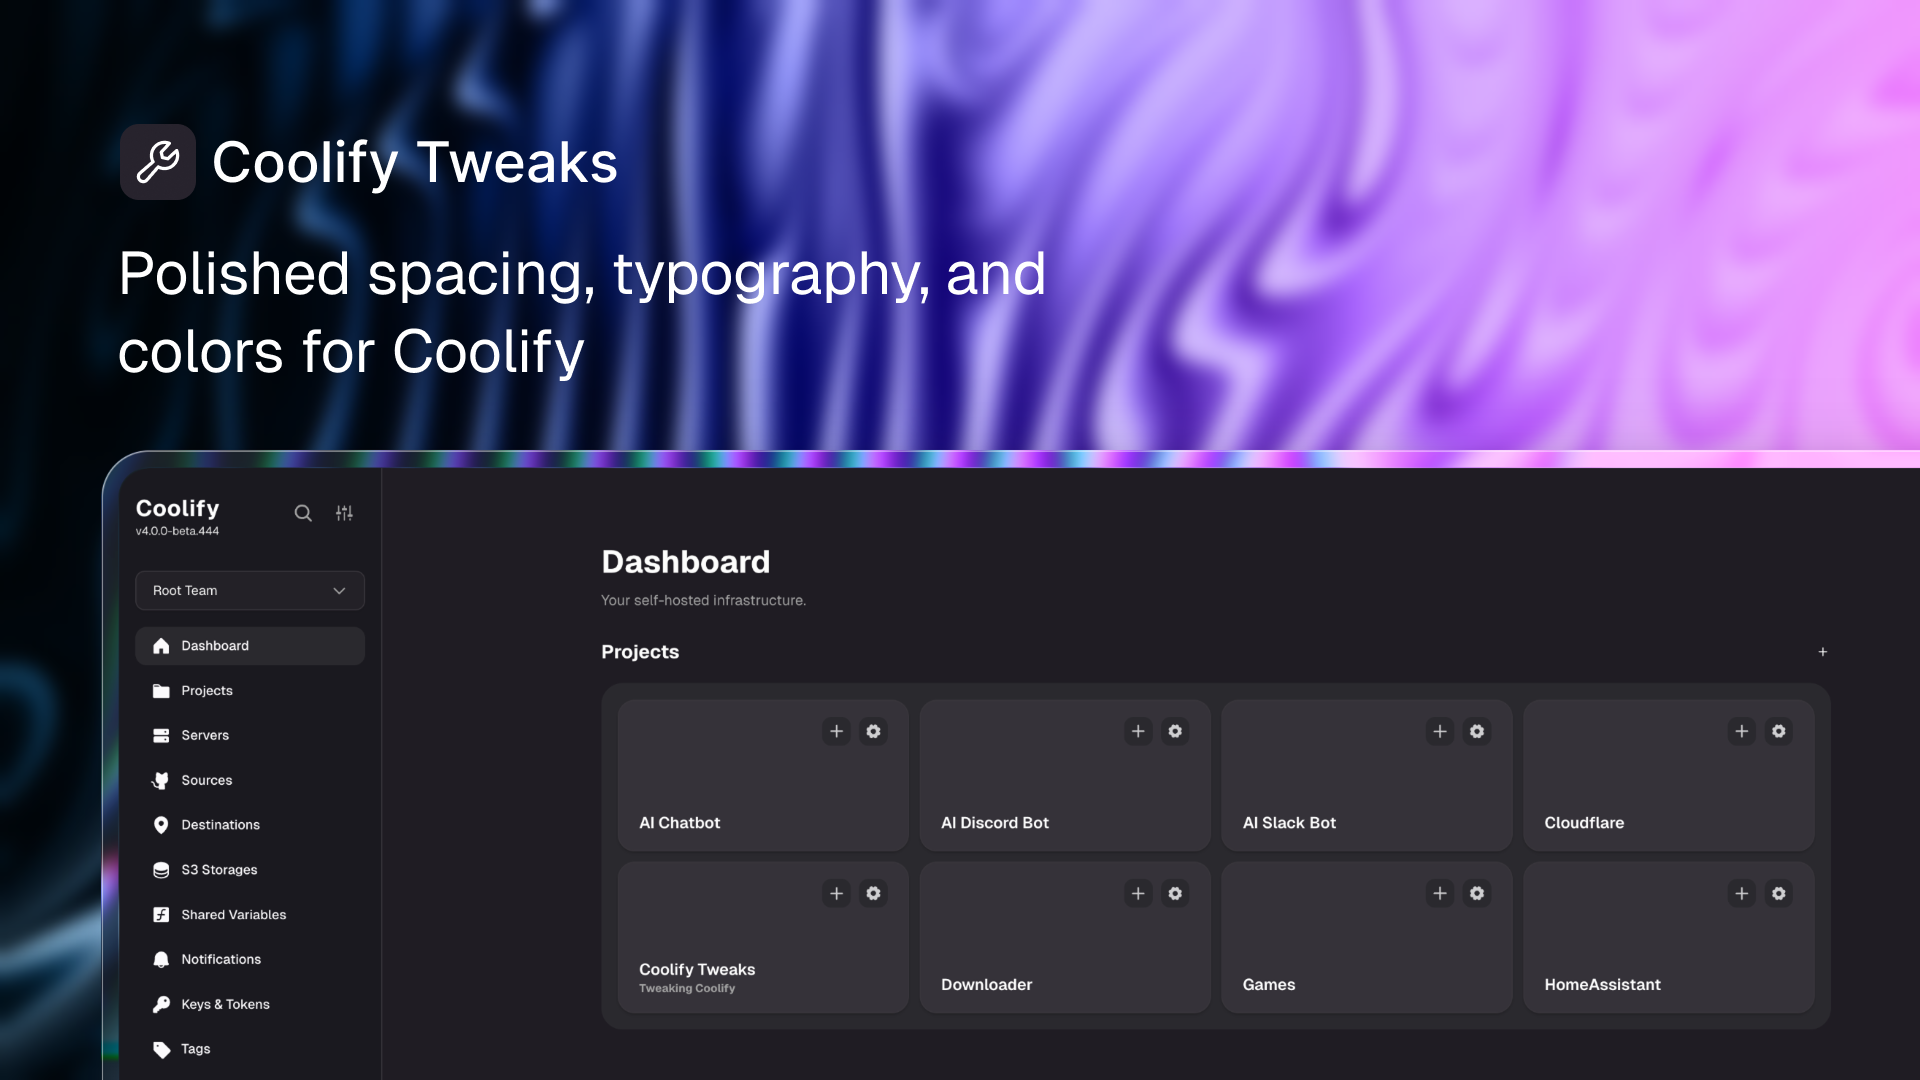Viewport: 1920px width, 1080px height.
Task: Navigate to Destinations in the sidebar
Action: pyautogui.click(x=220, y=824)
